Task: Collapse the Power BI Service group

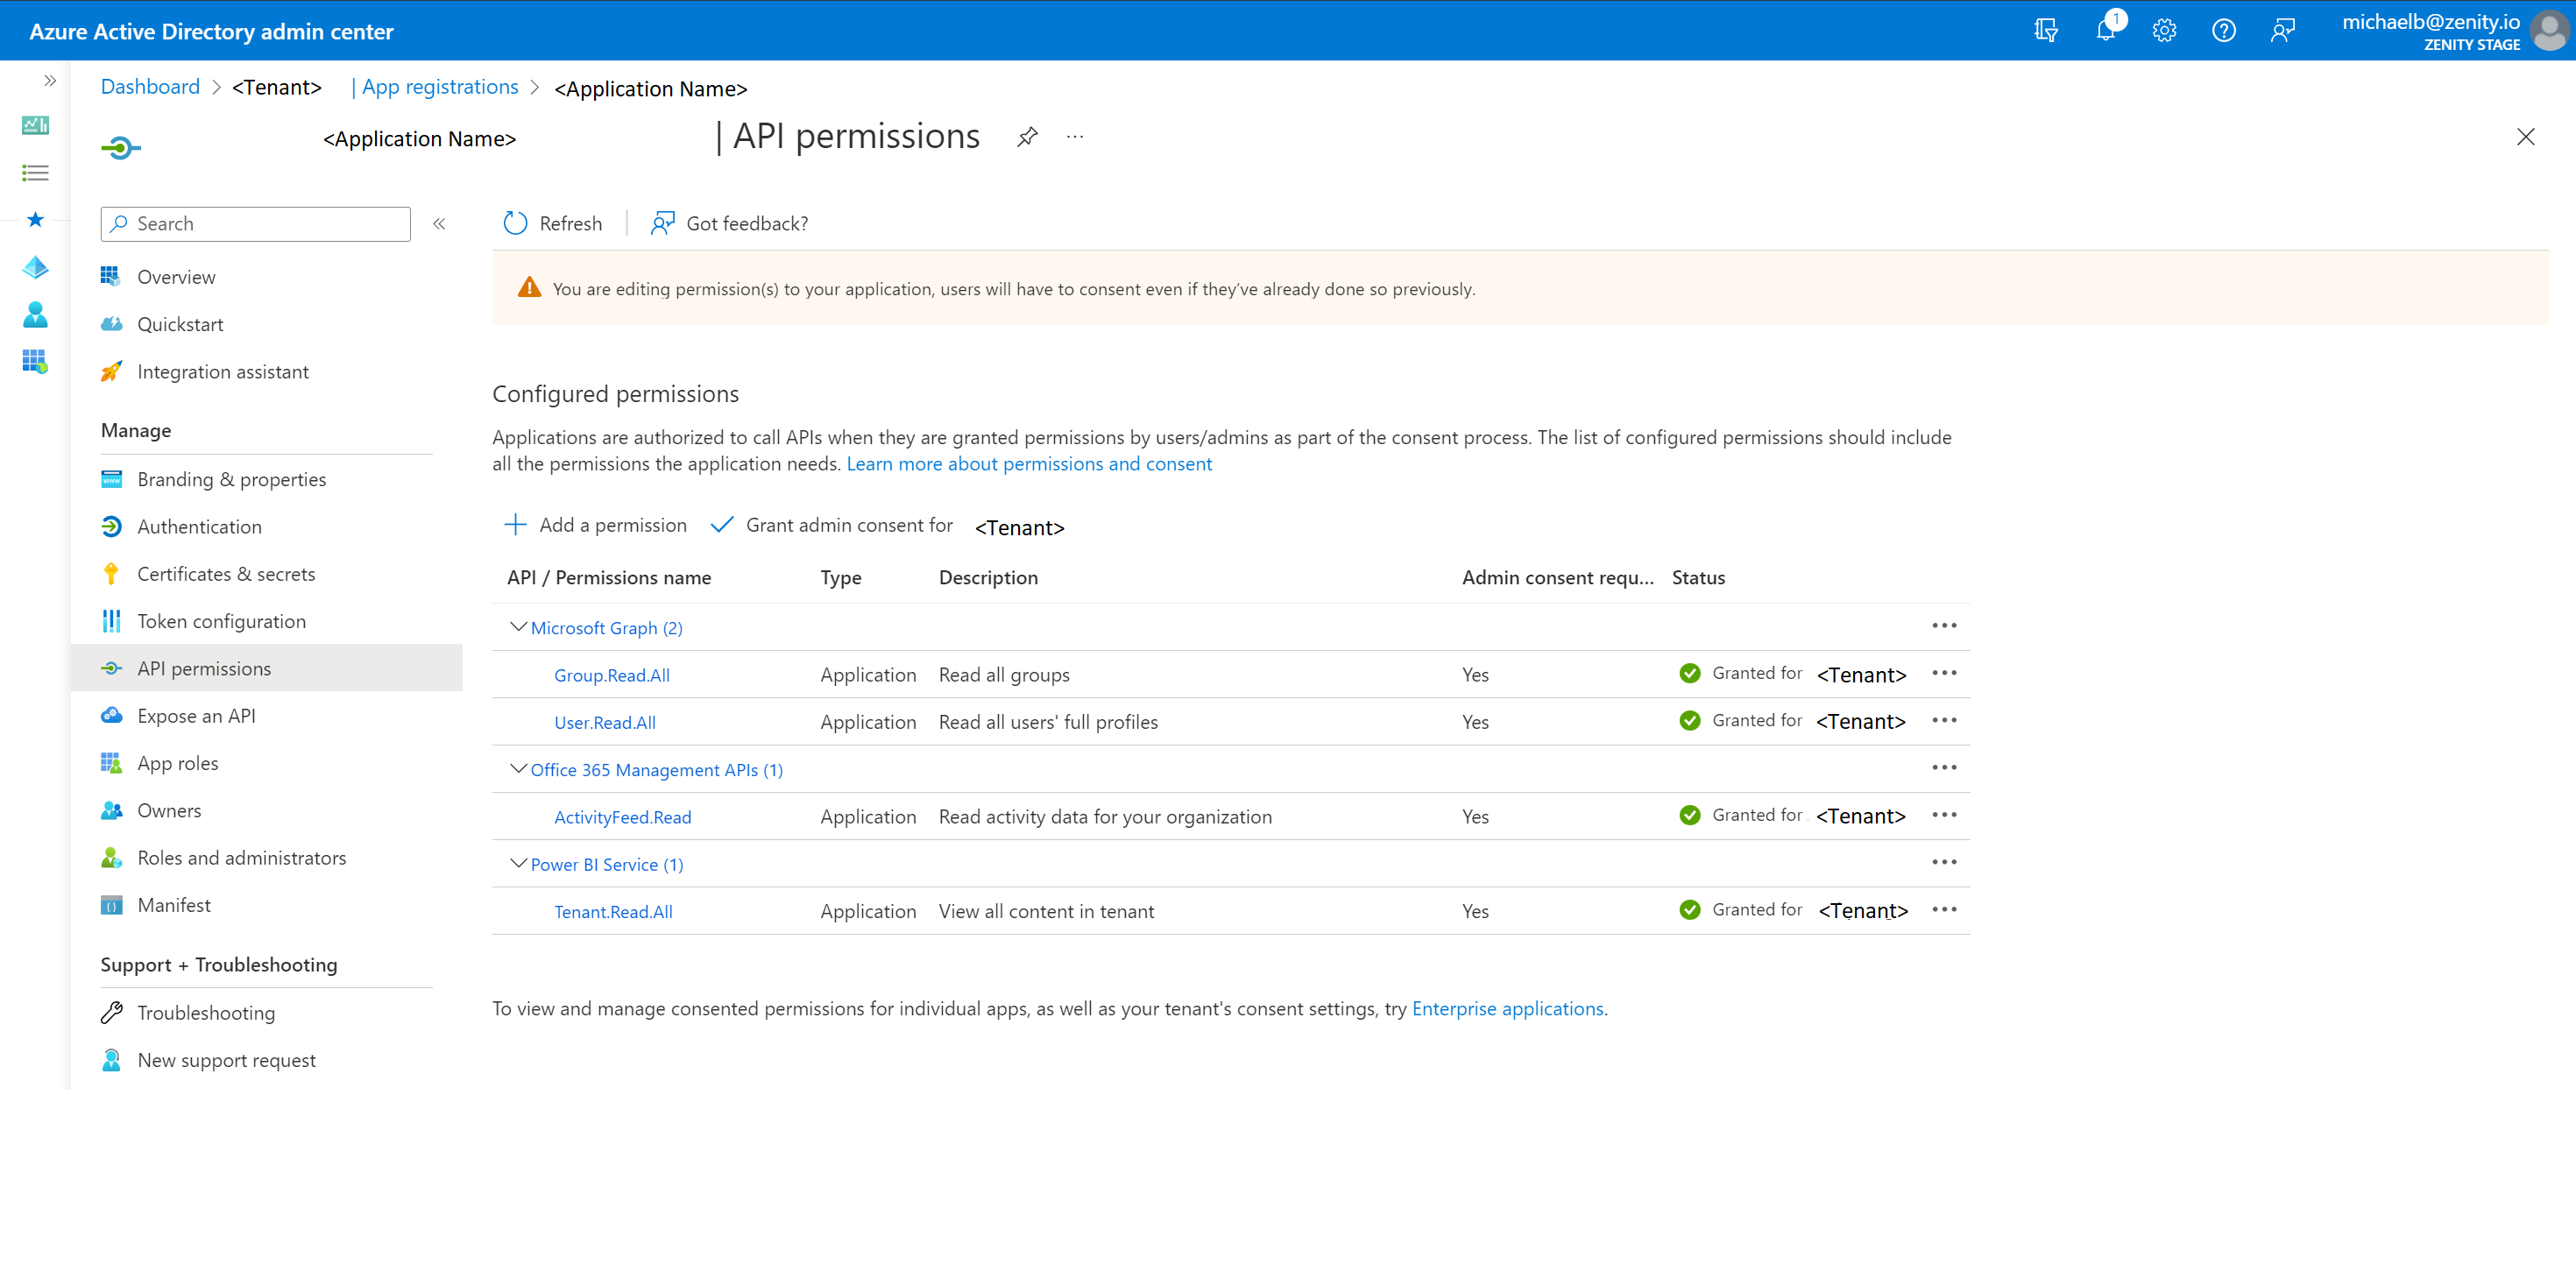Action: tap(518, 864)
